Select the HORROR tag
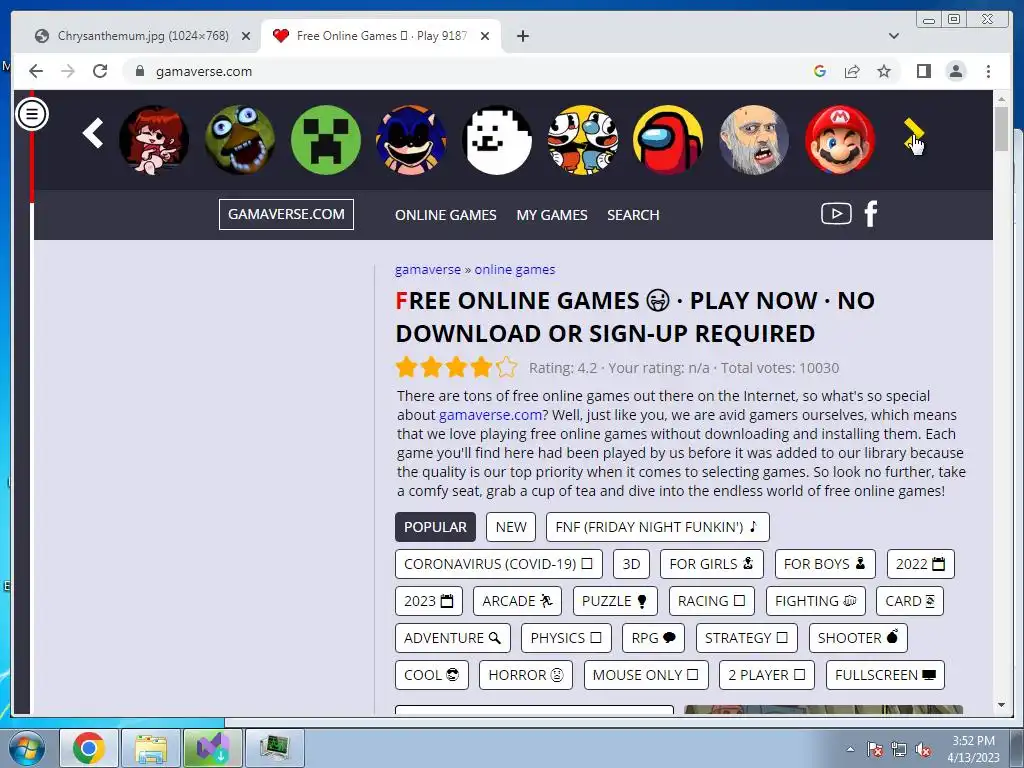The height and width of the screenshot is (768, 1024). 526,675
